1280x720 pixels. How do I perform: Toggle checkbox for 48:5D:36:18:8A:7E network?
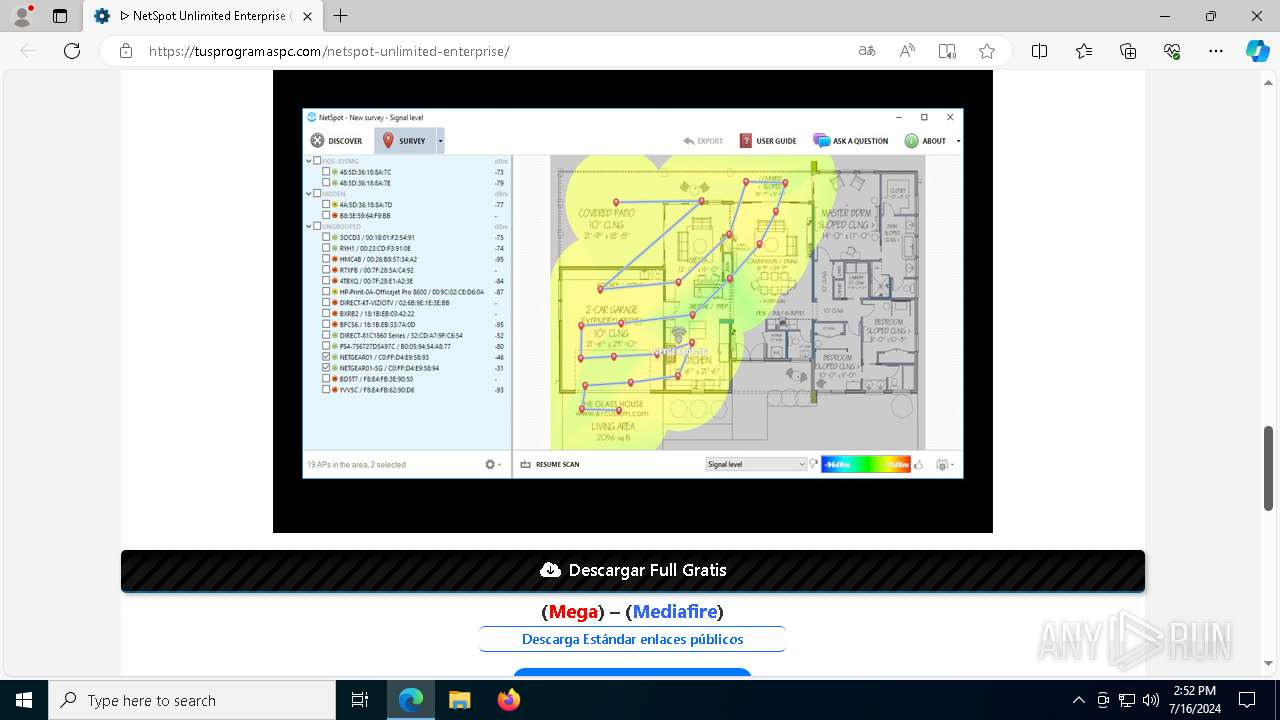[326, 183]
